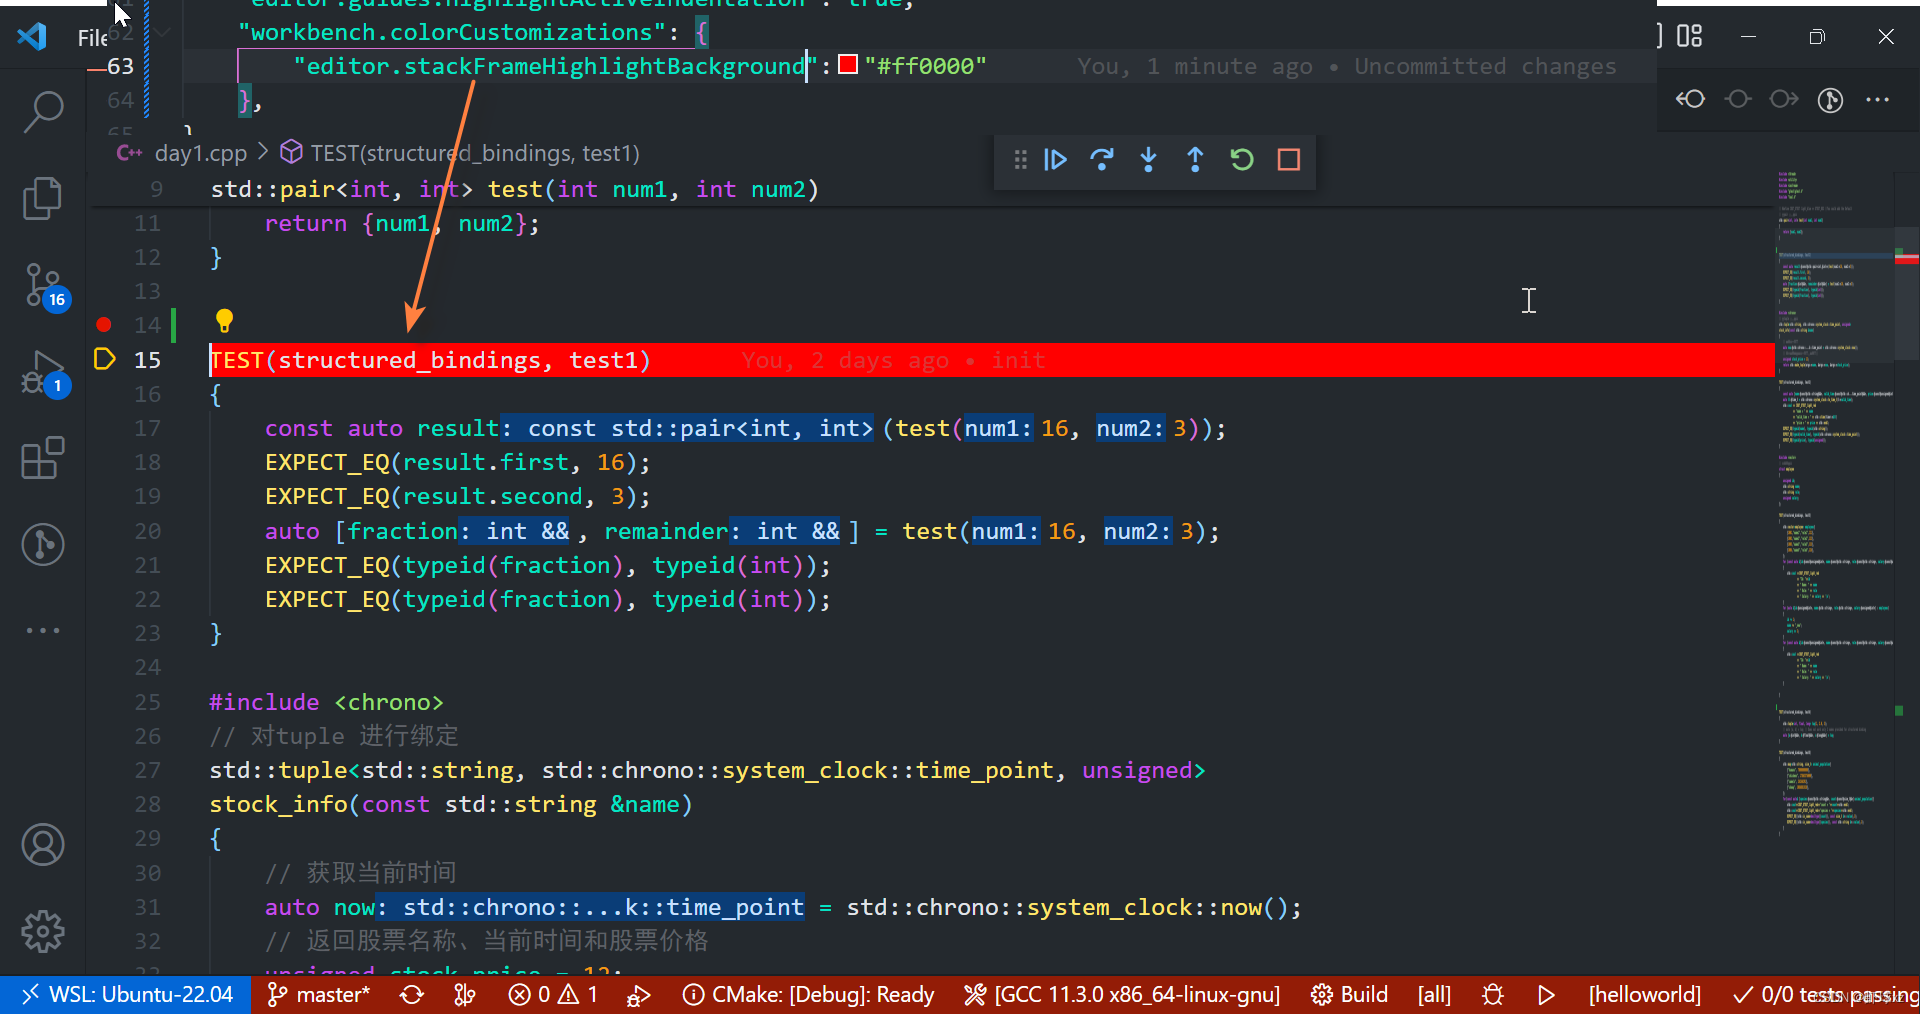1920x1014 pixels.
Task: Click the 'You, 2 days ago • init' annotation
Action: click(x=893, y=360)
